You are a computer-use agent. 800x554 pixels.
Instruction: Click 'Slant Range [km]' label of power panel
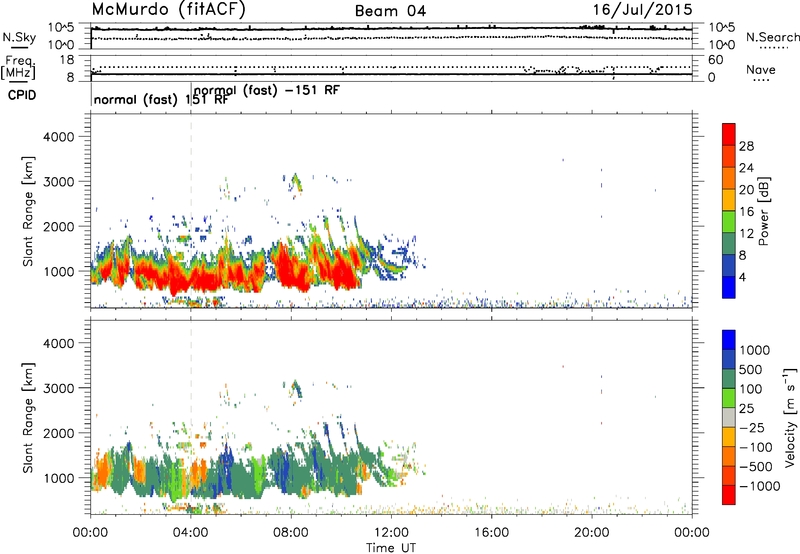[28, 211]
